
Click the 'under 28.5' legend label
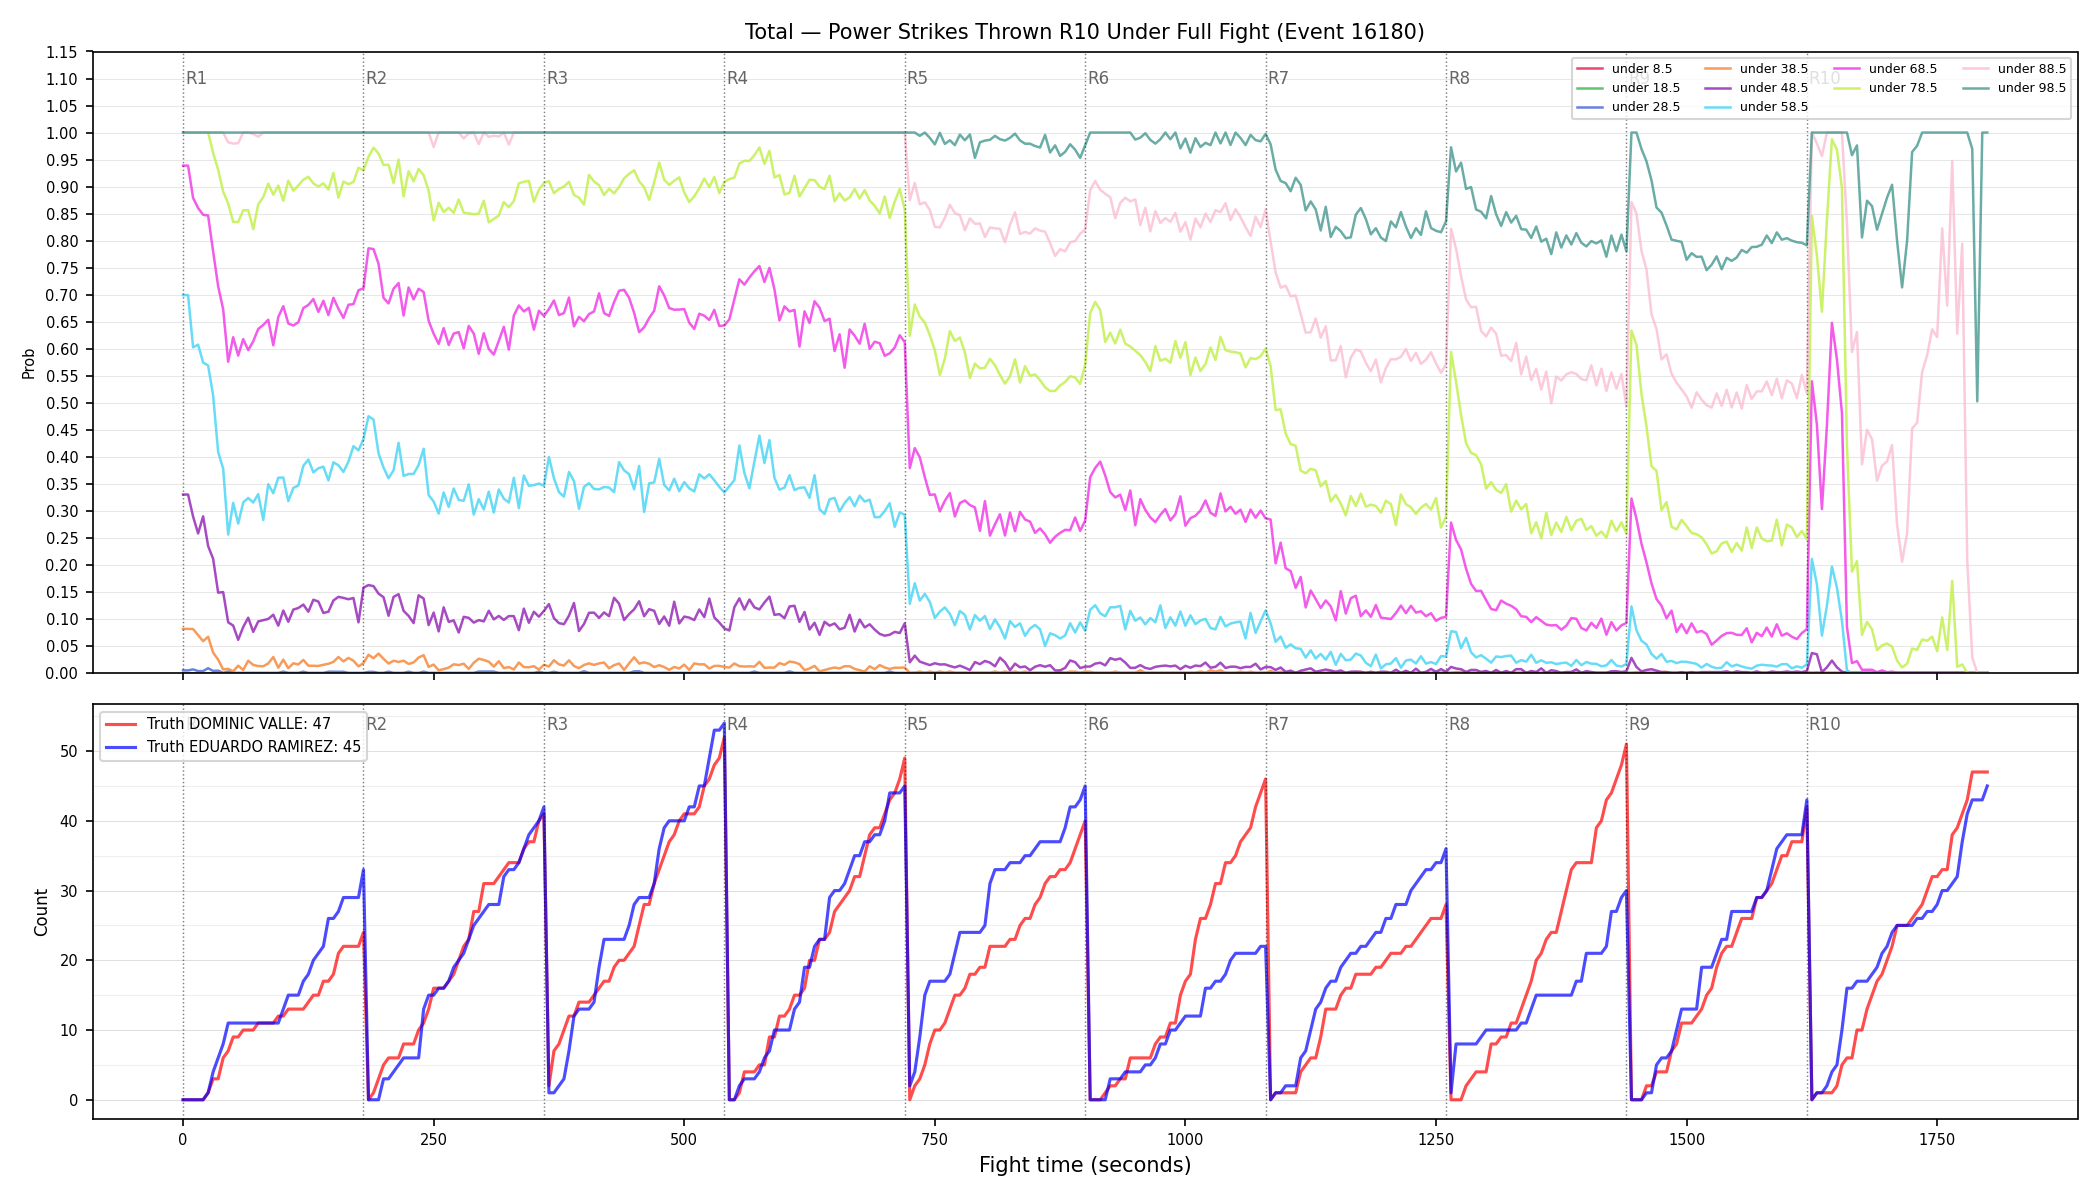click(1645, 107)
